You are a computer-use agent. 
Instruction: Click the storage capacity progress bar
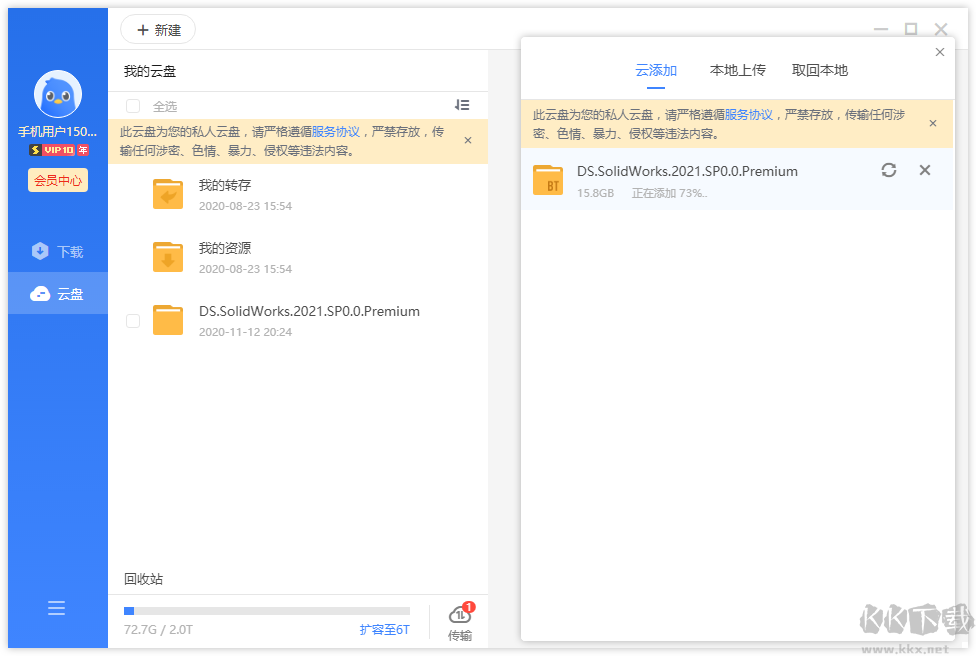(x=268, y=610)
